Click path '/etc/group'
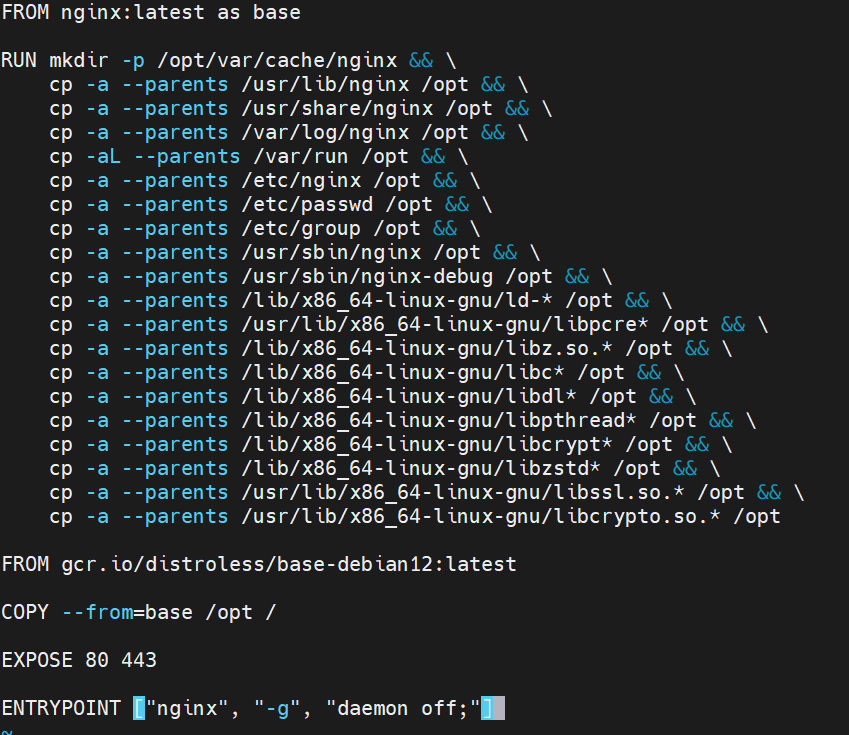This screenshot has width=849, height=735. pos(301,229)
